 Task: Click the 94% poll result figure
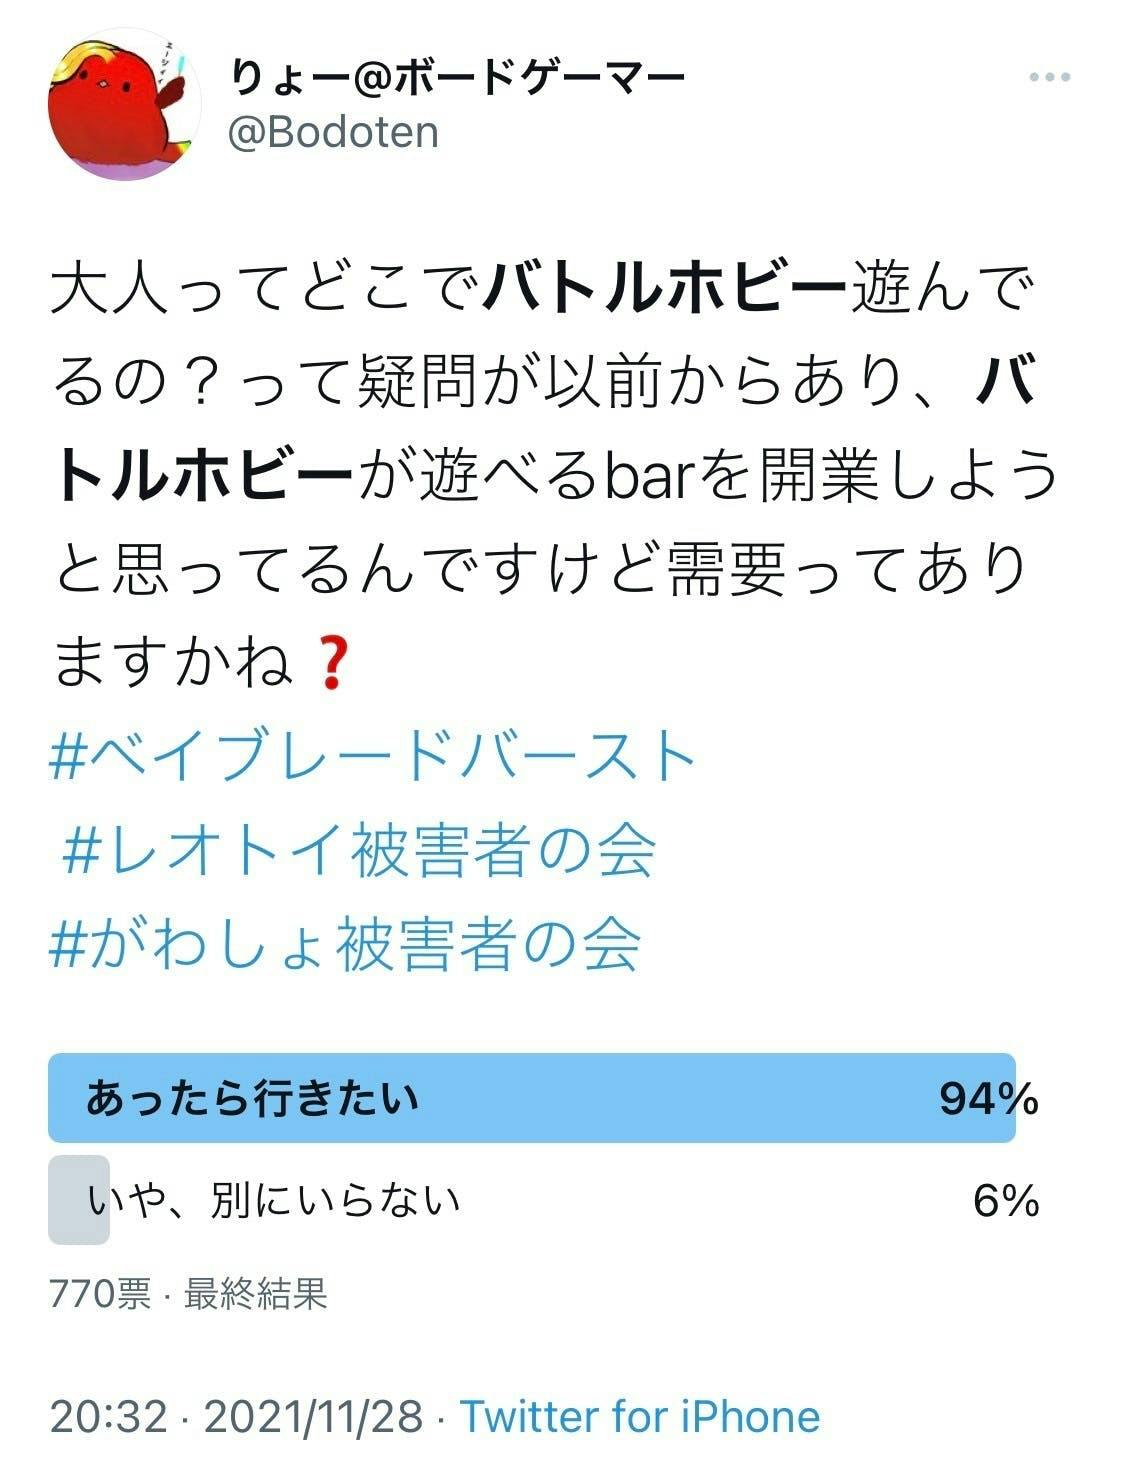[x=988, y=1099]
